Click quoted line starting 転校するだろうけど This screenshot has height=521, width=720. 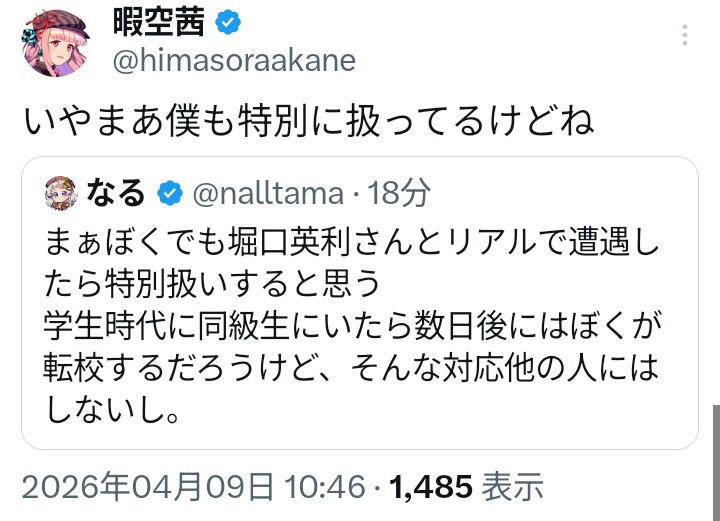pyautogui.click(x=353, y=369)
